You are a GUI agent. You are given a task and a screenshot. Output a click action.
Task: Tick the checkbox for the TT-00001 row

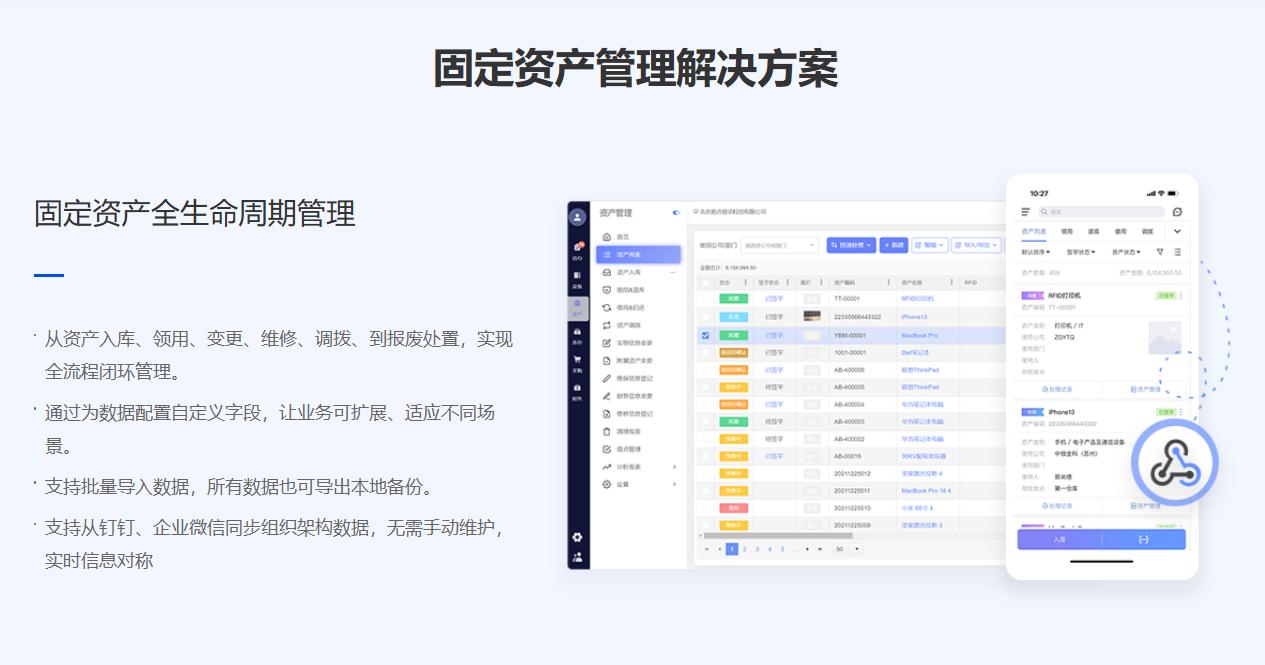pos(705,298)
